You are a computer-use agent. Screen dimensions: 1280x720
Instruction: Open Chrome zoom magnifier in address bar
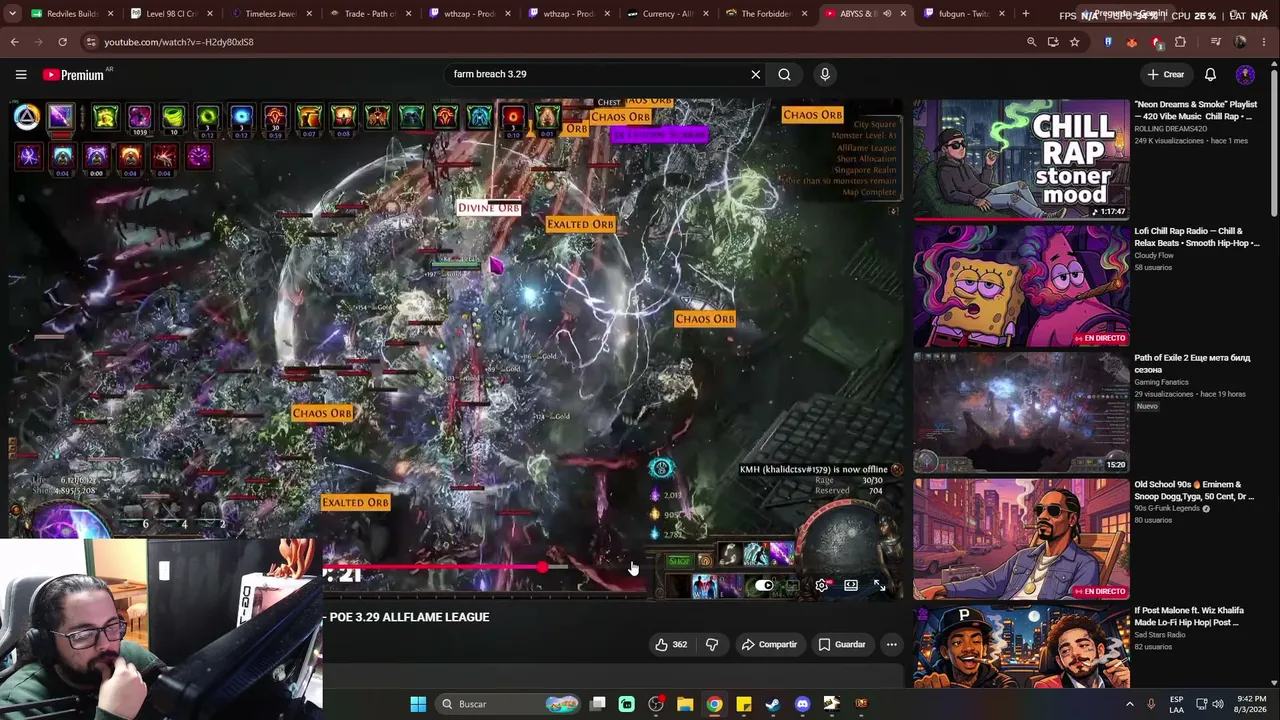(1031, 42)
